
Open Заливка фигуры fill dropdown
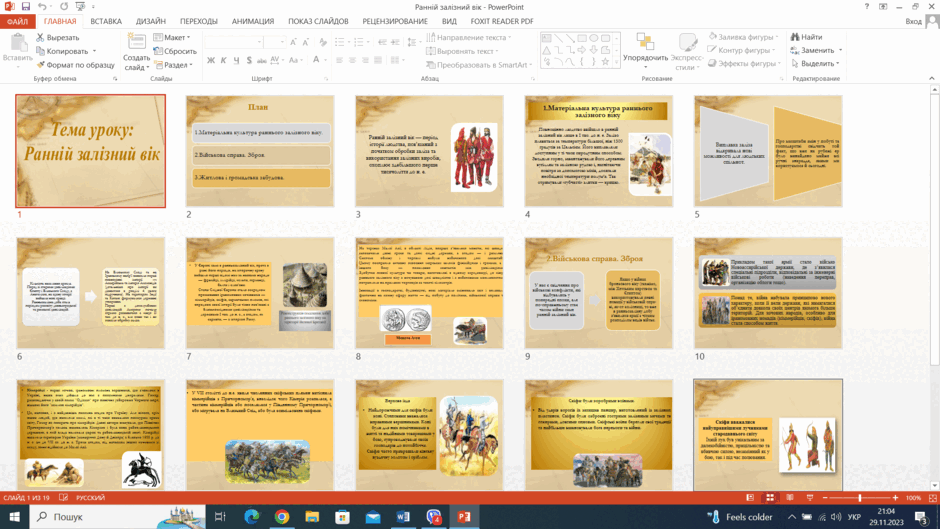point(743,37)
